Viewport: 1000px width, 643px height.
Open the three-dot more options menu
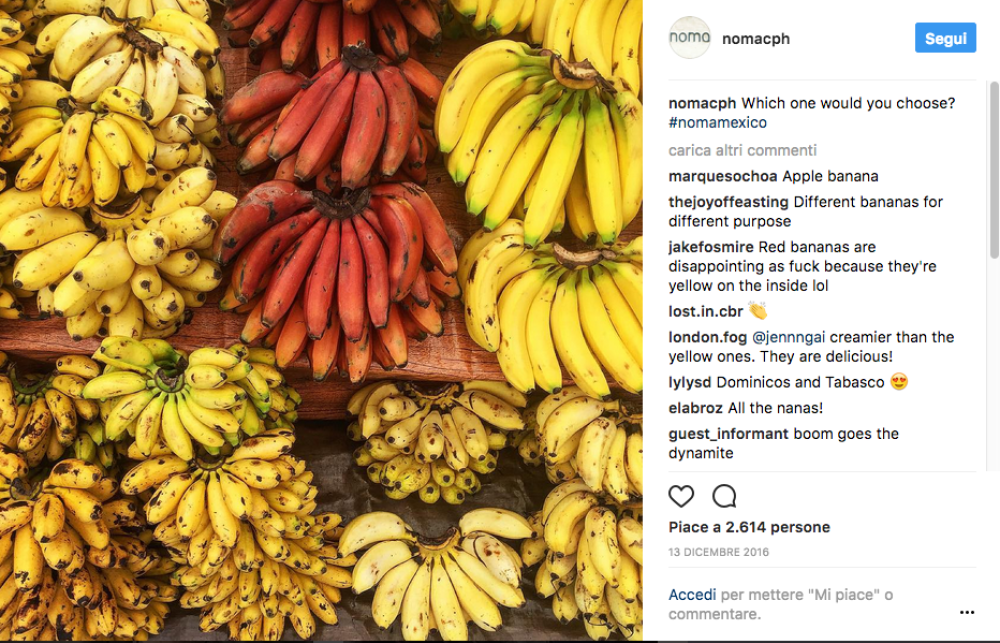click(966, 612)
